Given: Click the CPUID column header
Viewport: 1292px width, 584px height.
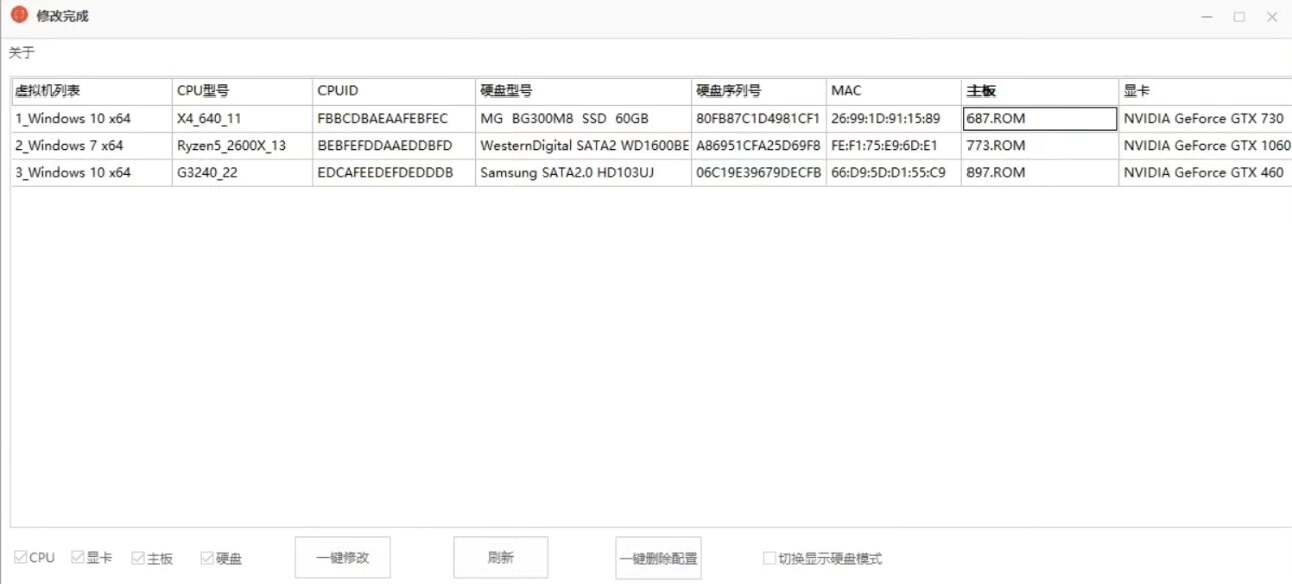Looking at the screenshot, I should 394,91.
